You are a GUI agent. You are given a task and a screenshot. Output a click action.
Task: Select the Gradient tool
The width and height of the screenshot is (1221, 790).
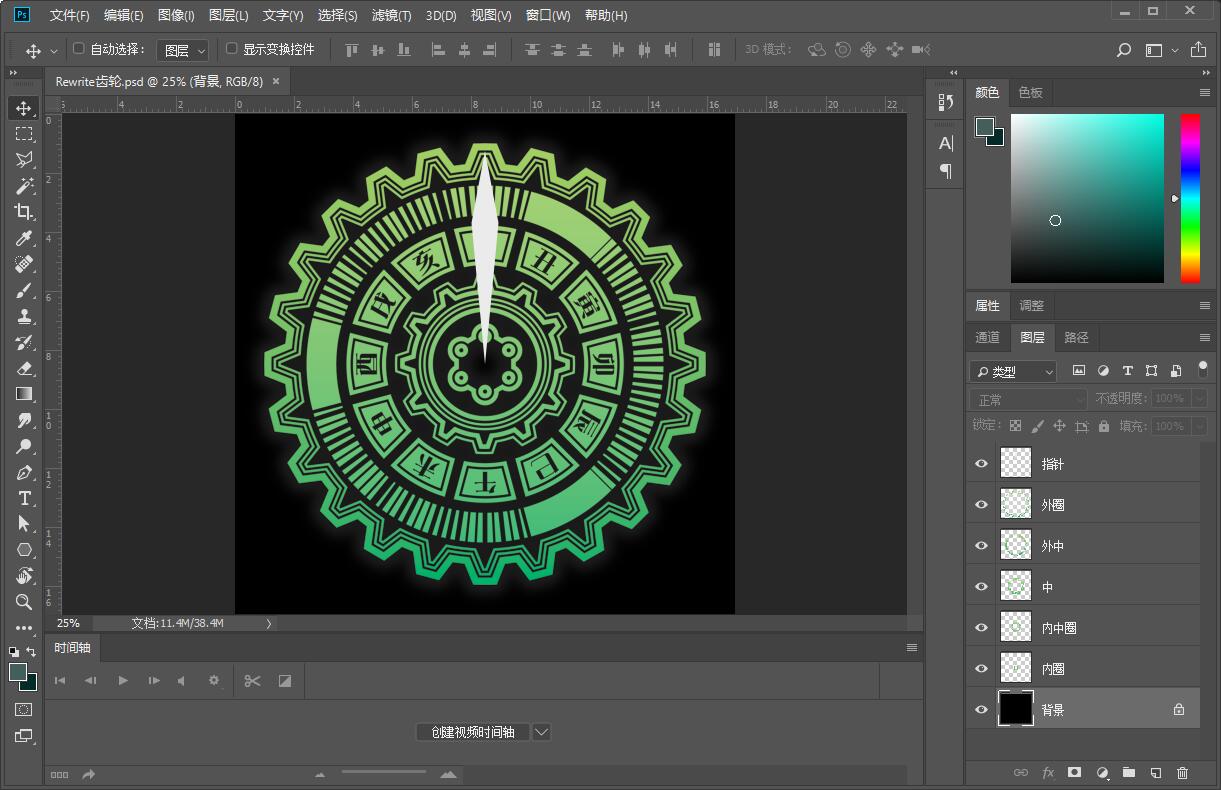coord(24,394)
